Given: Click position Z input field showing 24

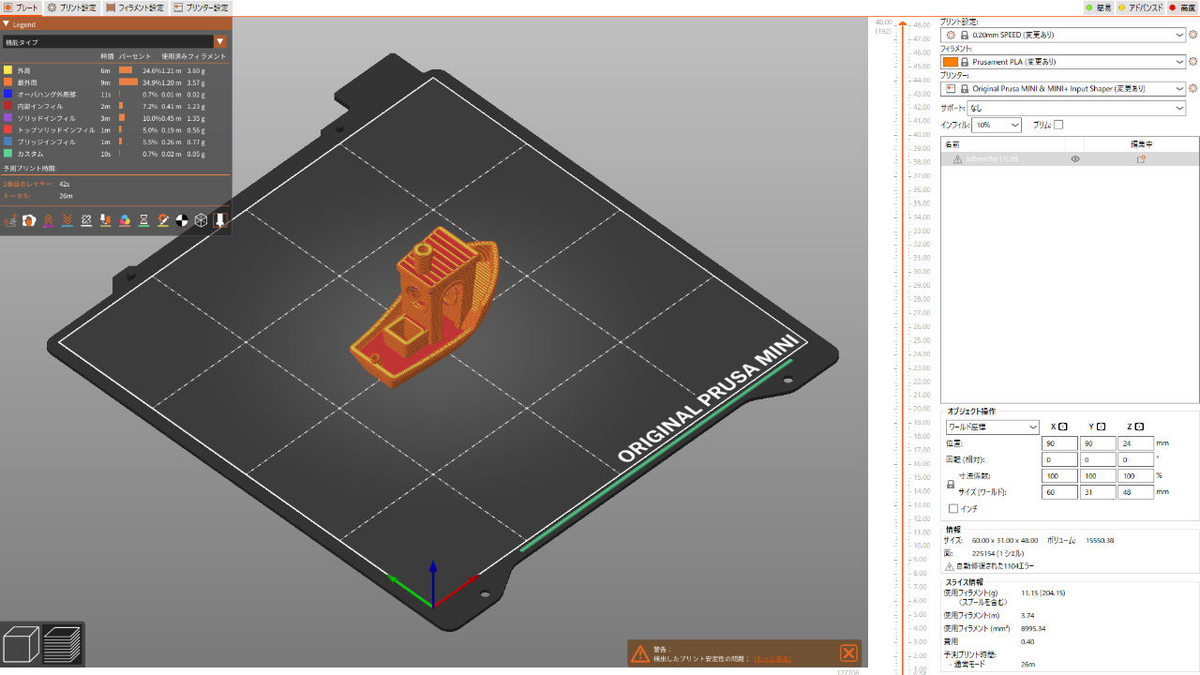Looking at the screenshot, I should [1134, 443].
